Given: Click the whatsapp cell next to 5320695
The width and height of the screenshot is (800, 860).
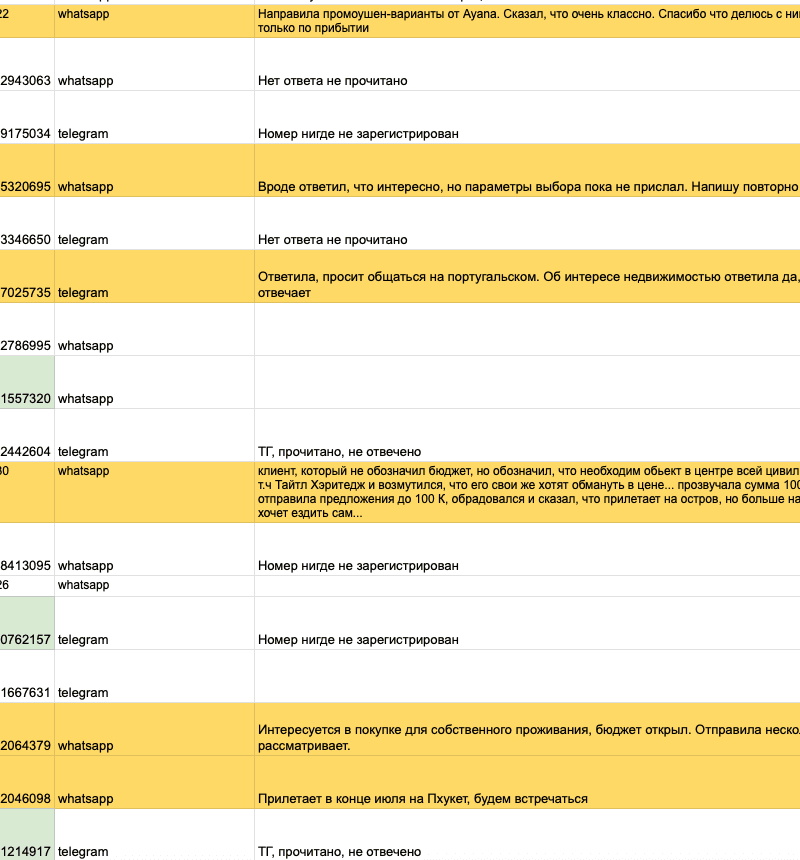Looking at the screenshot, I should click(154, 171).
